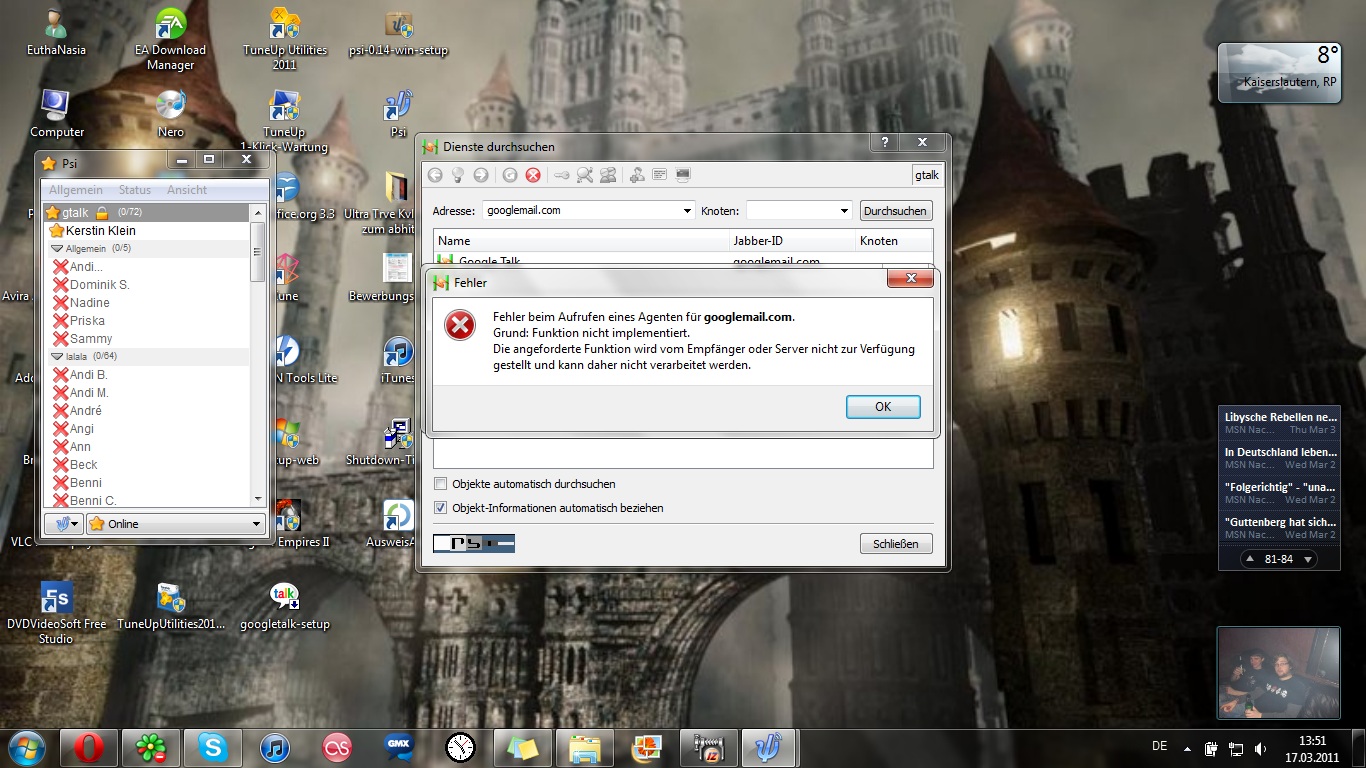Click next-page arrow on news gadget 81-84
The height and width of the screenshot is (768, 1366).
(x=1306, y=559)
